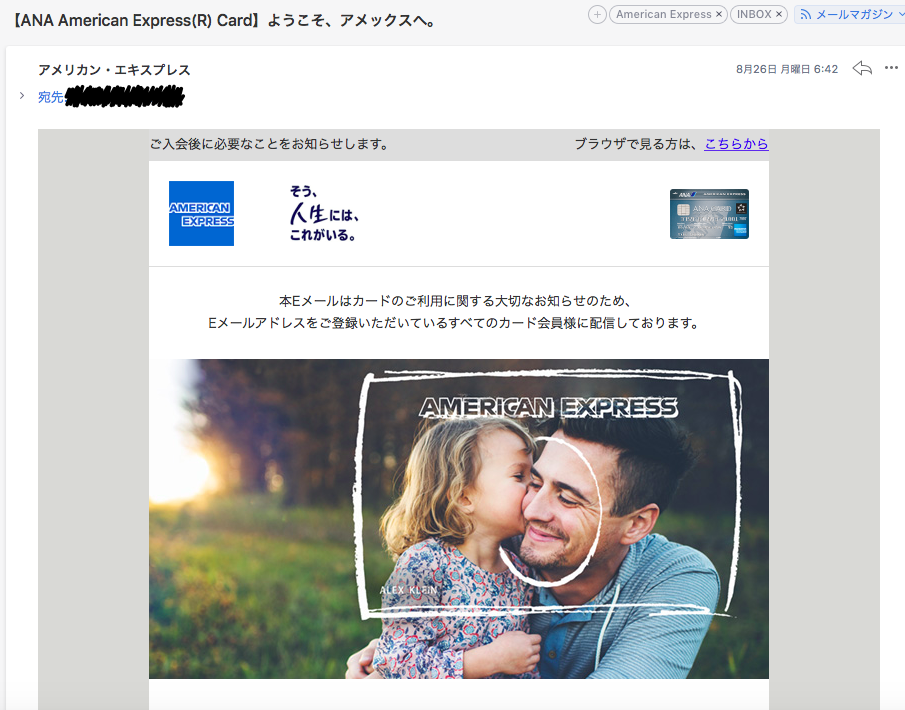Remove the American Express tag
The width and height of the screenshot is (905, 710).
719,14
